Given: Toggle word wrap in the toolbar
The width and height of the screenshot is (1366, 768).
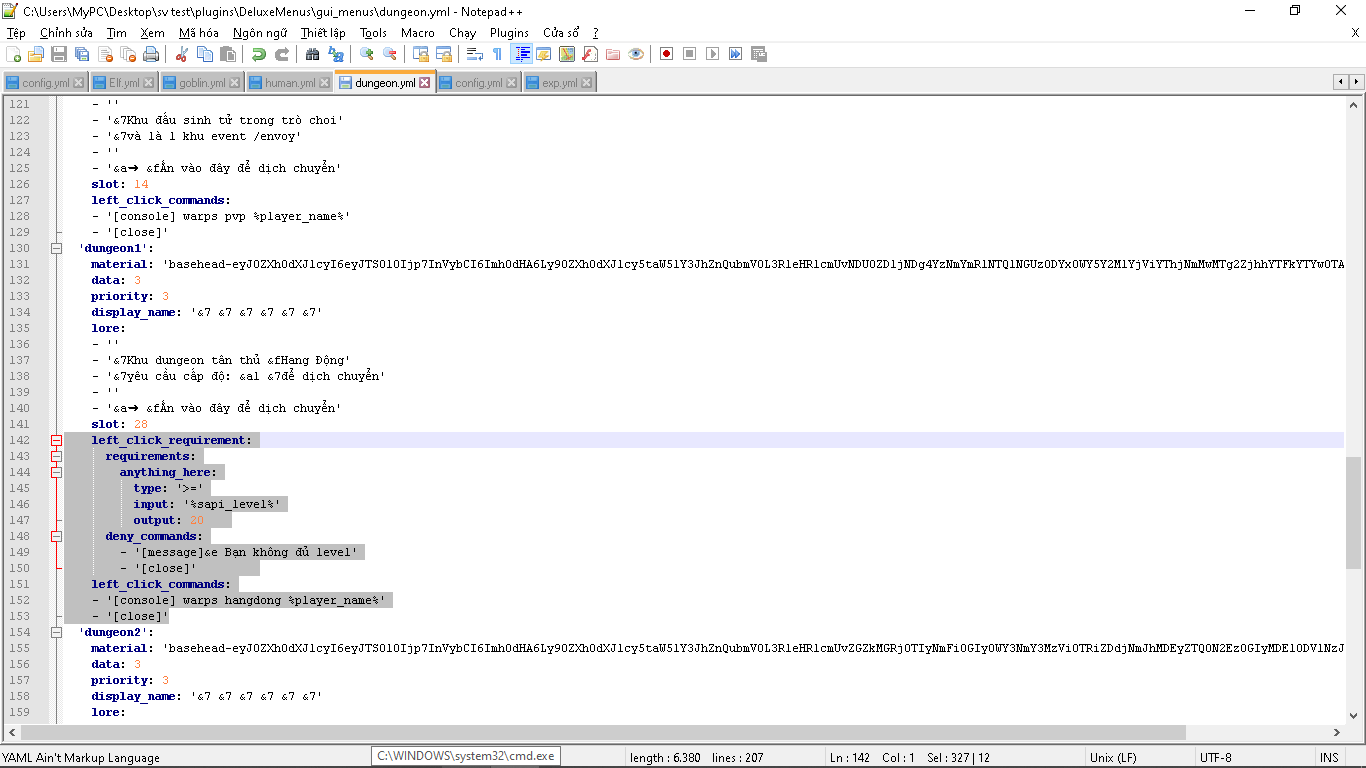Looking at the screenshot, I should 475,54.
